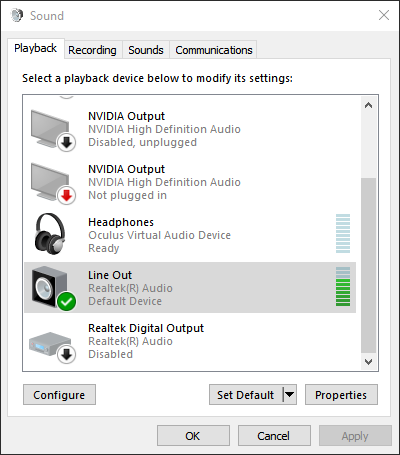Viewport: 400px width, 455px height.
Task: Click the Configure button
Action: click(x=59, y=395)
